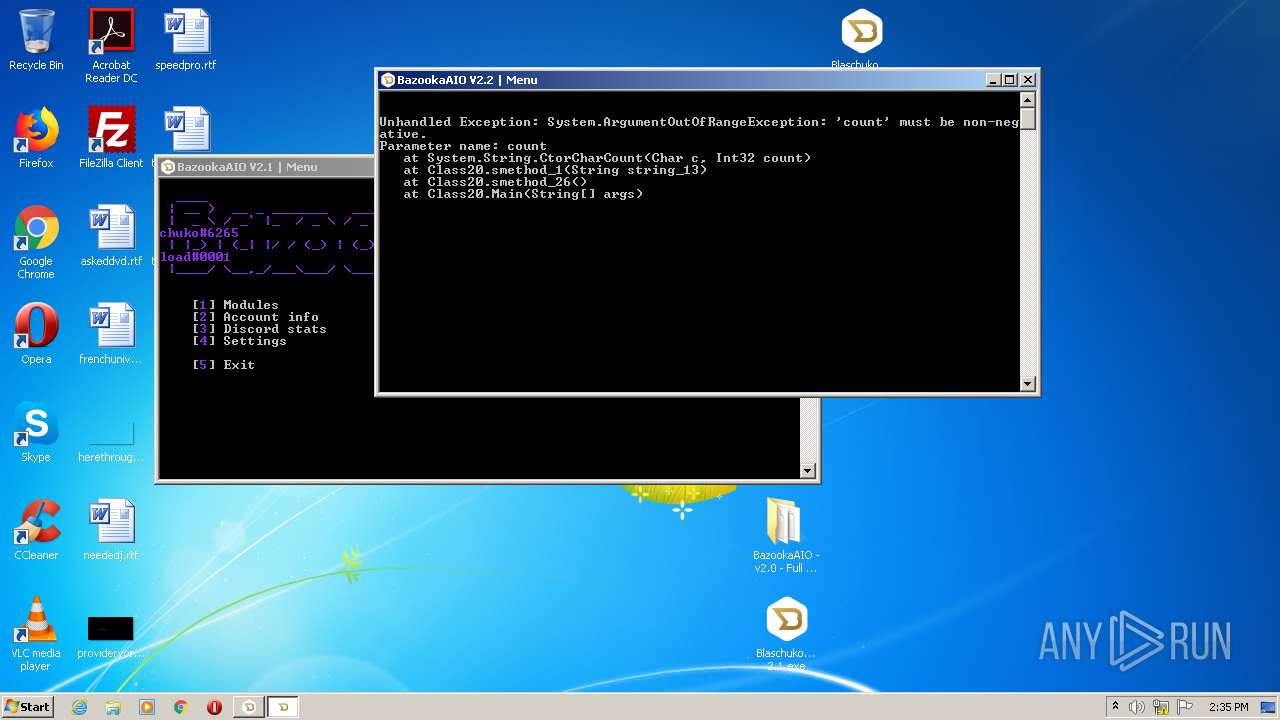The height and width of the screenshot is (720, 1280).
Task: Click the 'Parameter name: count' line
Action: tap(463, 146)
